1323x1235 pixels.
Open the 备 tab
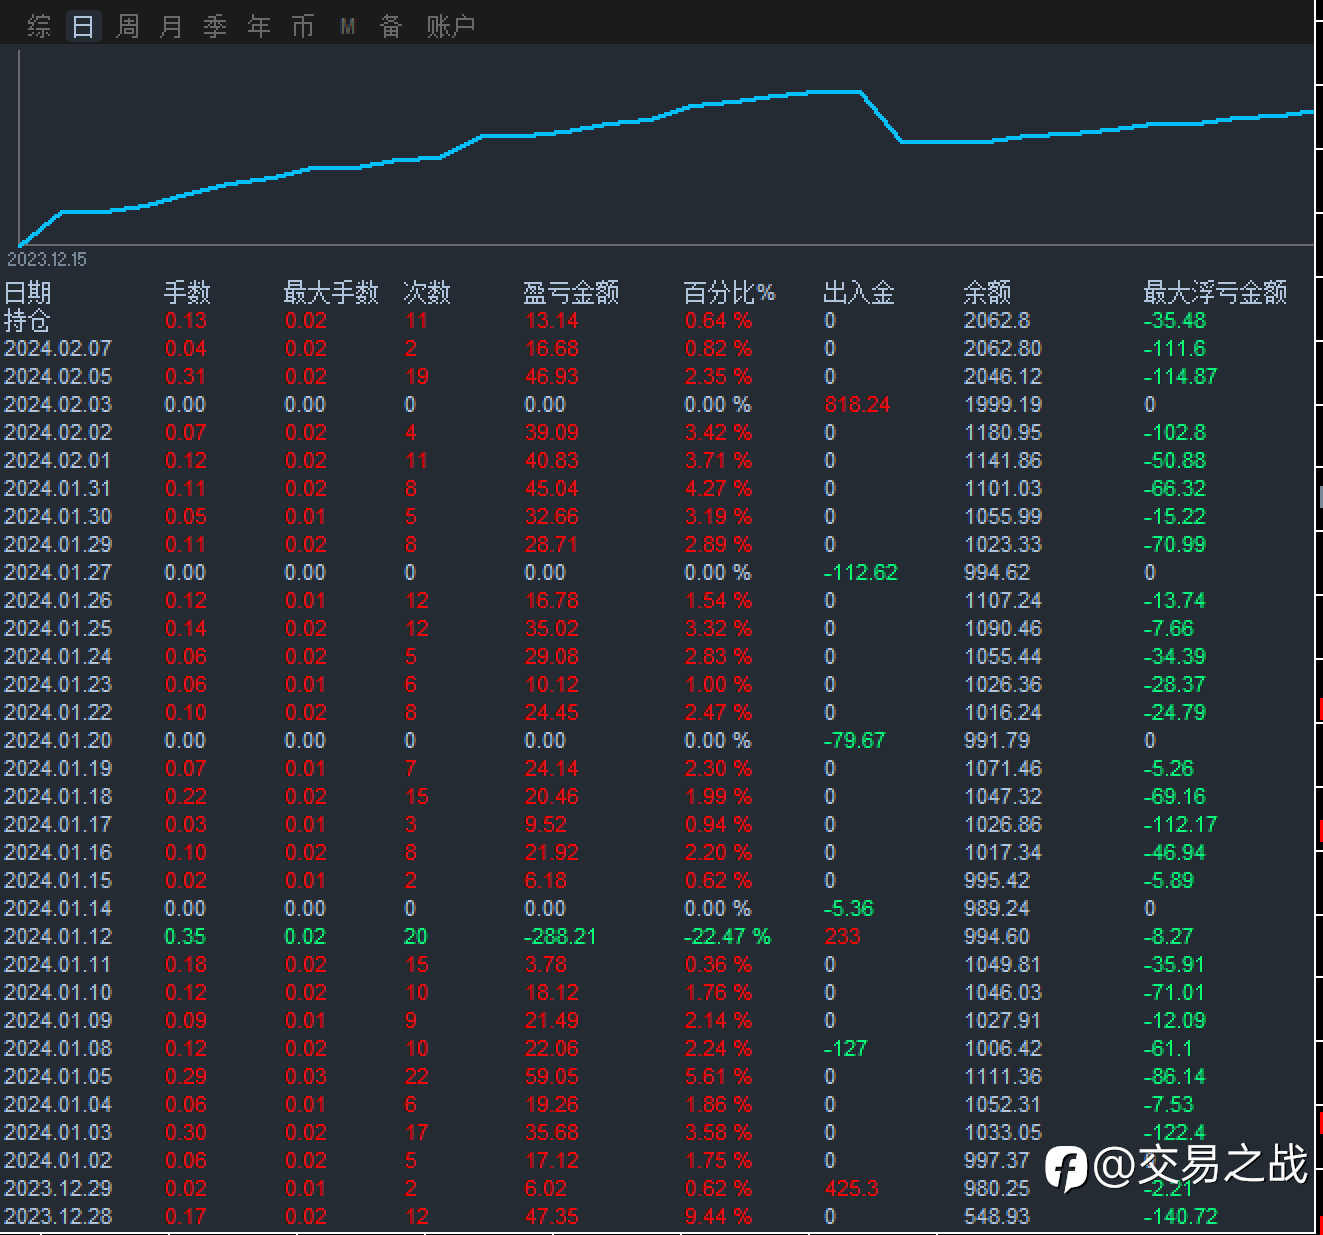(x=391, y=26)
